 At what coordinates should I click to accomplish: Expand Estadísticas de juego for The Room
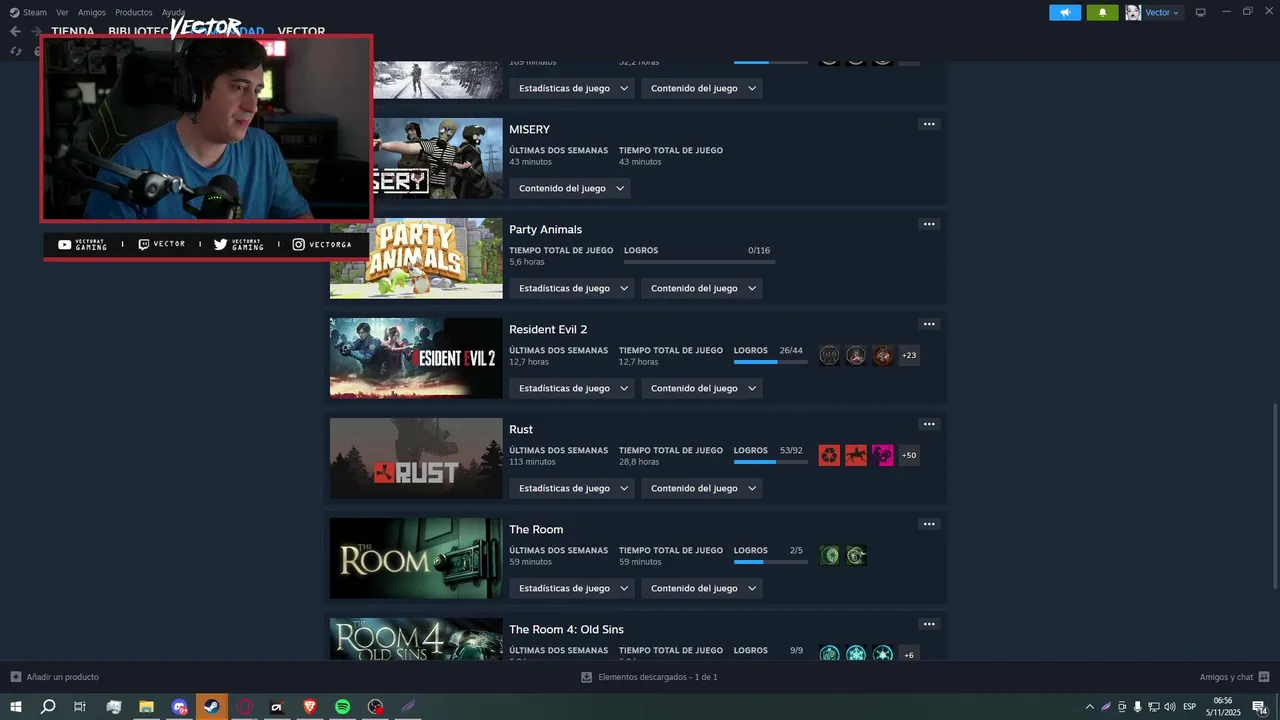point(572,588)
